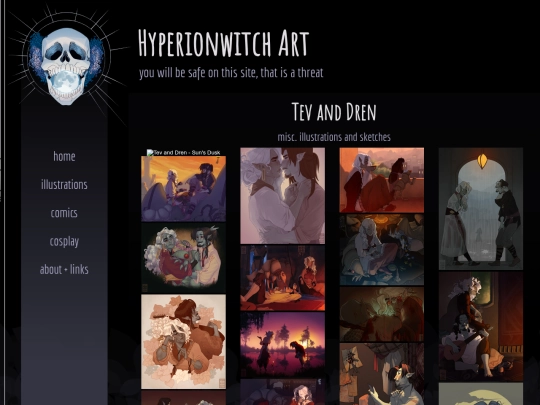Open purple sunset lake silhouettes thumbnail

coord(282,345)
